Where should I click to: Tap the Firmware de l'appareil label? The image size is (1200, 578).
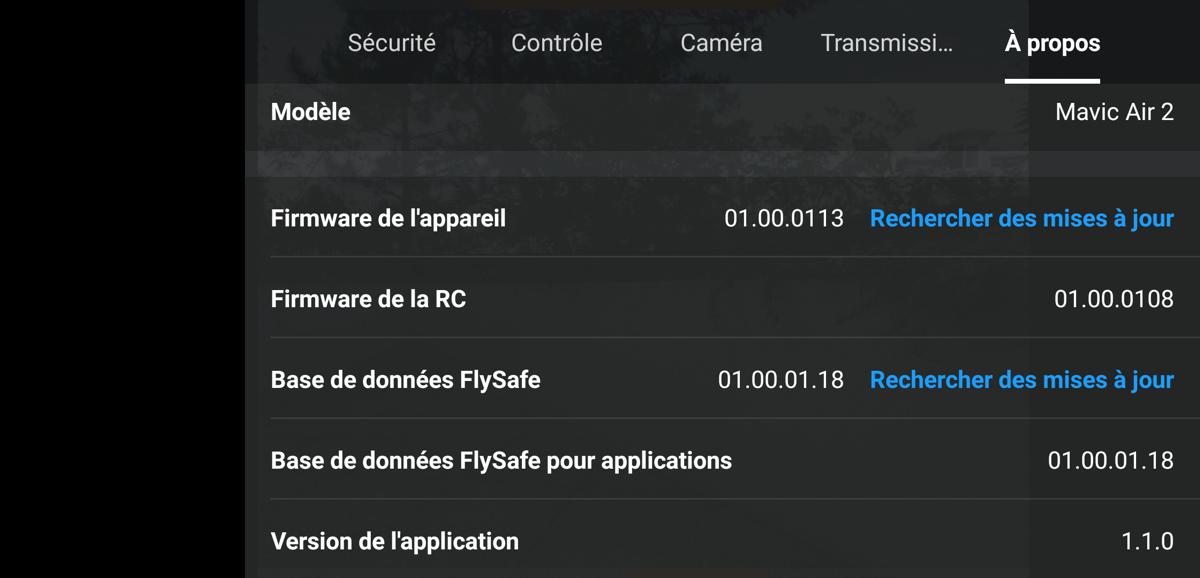point(388,218)
